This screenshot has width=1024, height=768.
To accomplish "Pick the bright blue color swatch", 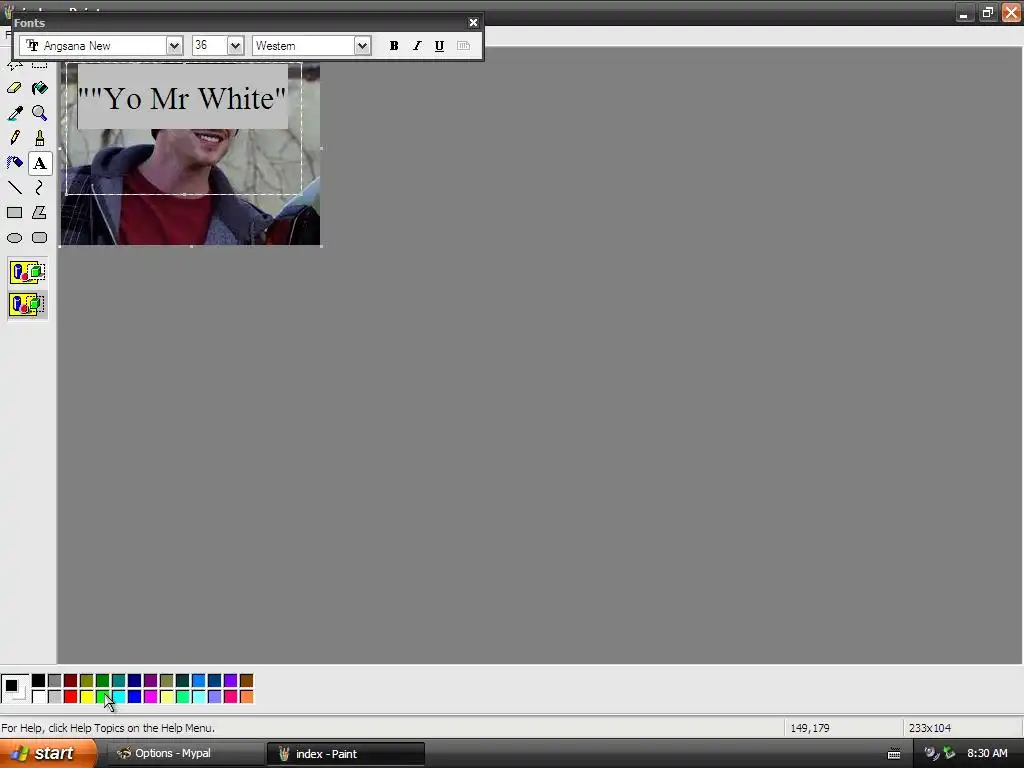I will click(135, 697).
